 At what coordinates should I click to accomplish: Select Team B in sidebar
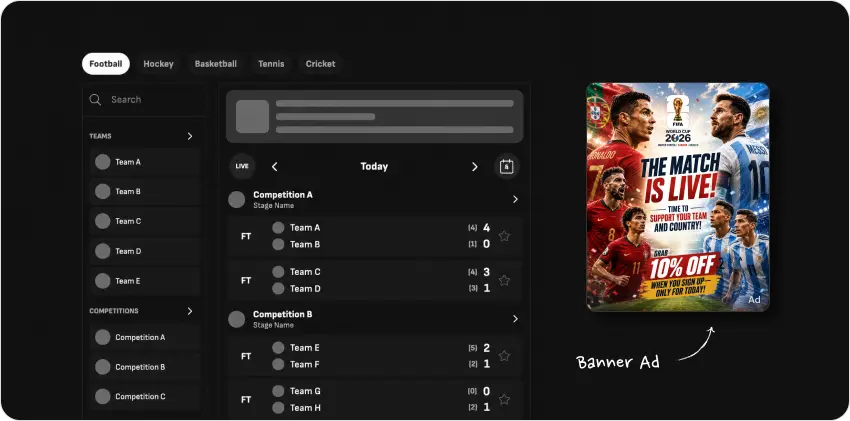click(145, 191)
